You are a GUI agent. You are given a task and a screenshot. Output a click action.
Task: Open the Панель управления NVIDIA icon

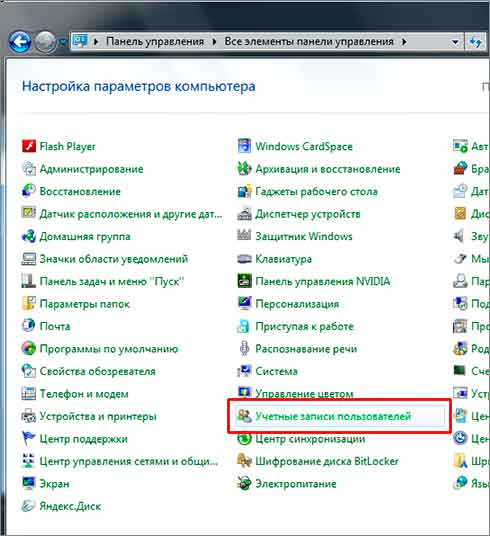[x=244, y=281]
